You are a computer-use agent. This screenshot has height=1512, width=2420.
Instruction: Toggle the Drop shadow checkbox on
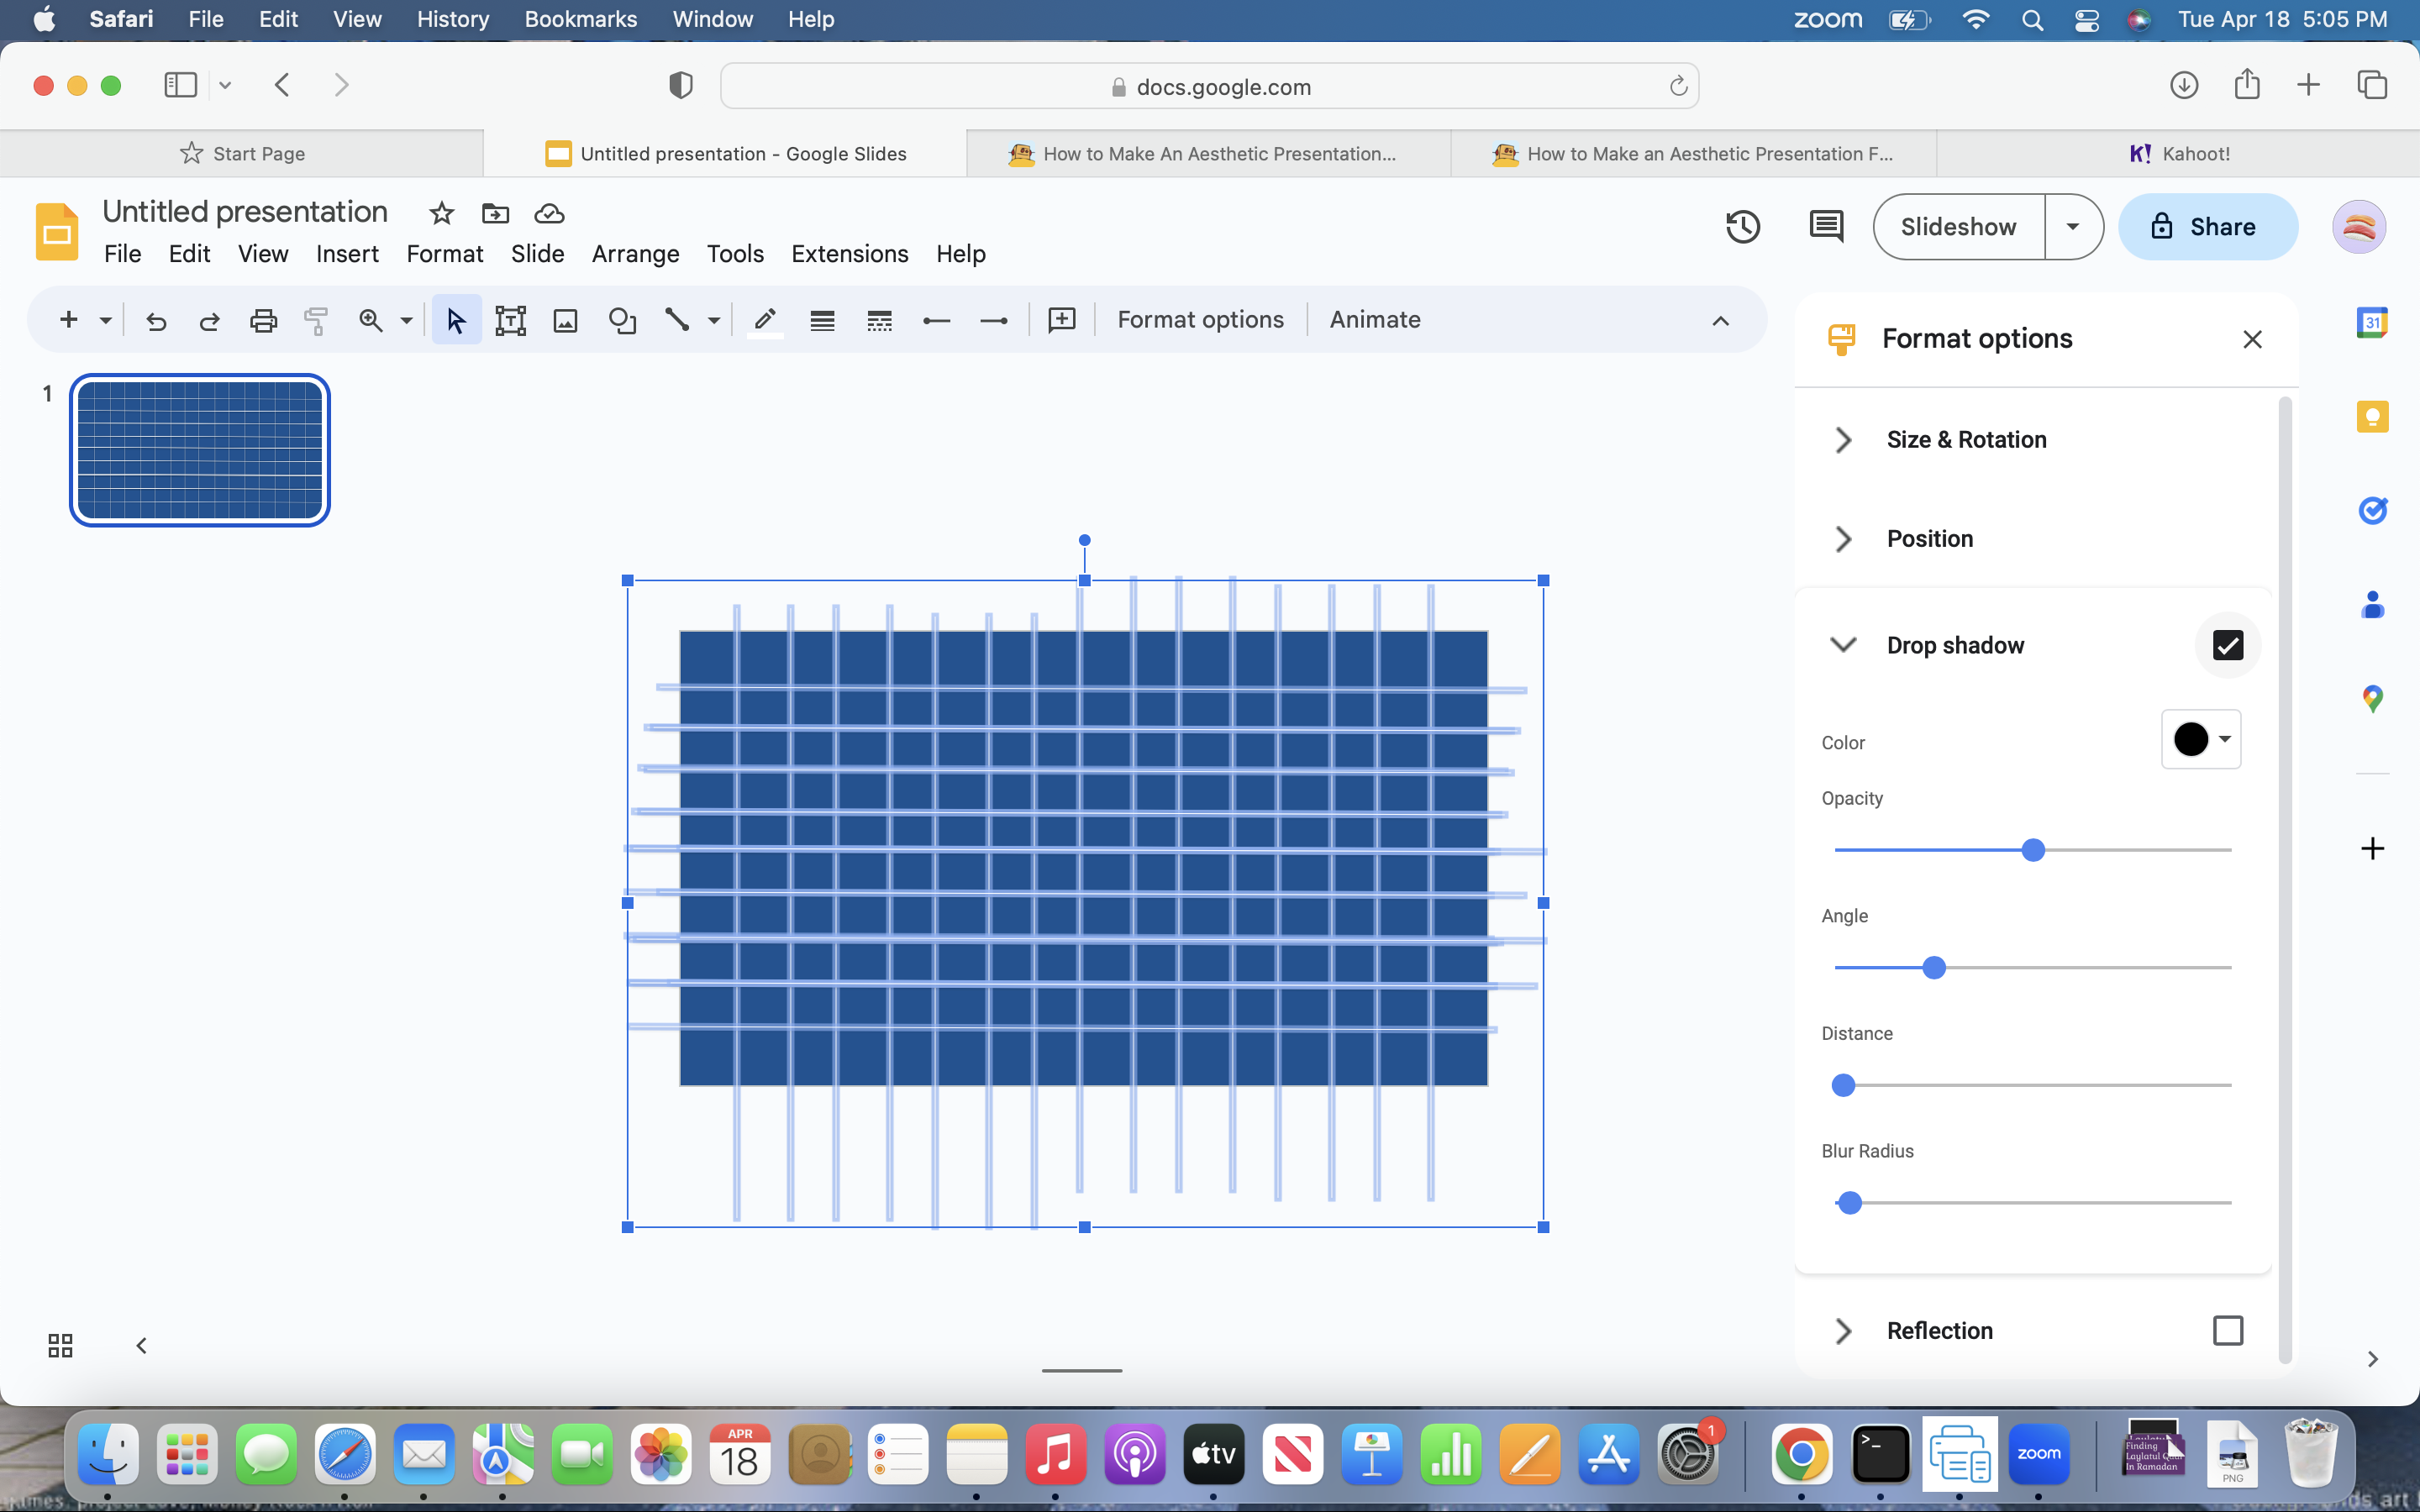tap(2227, 644)
